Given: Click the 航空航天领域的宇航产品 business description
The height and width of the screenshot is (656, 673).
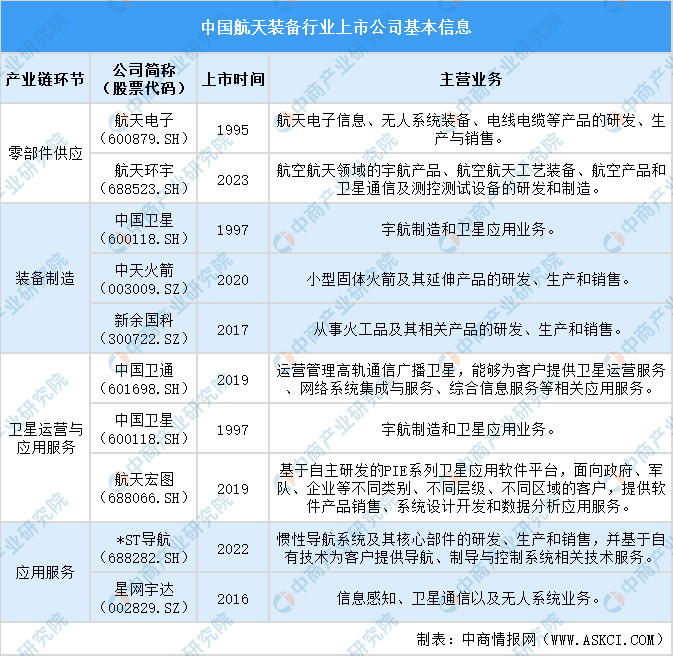Looking at the screenshot, I should 471,179.
